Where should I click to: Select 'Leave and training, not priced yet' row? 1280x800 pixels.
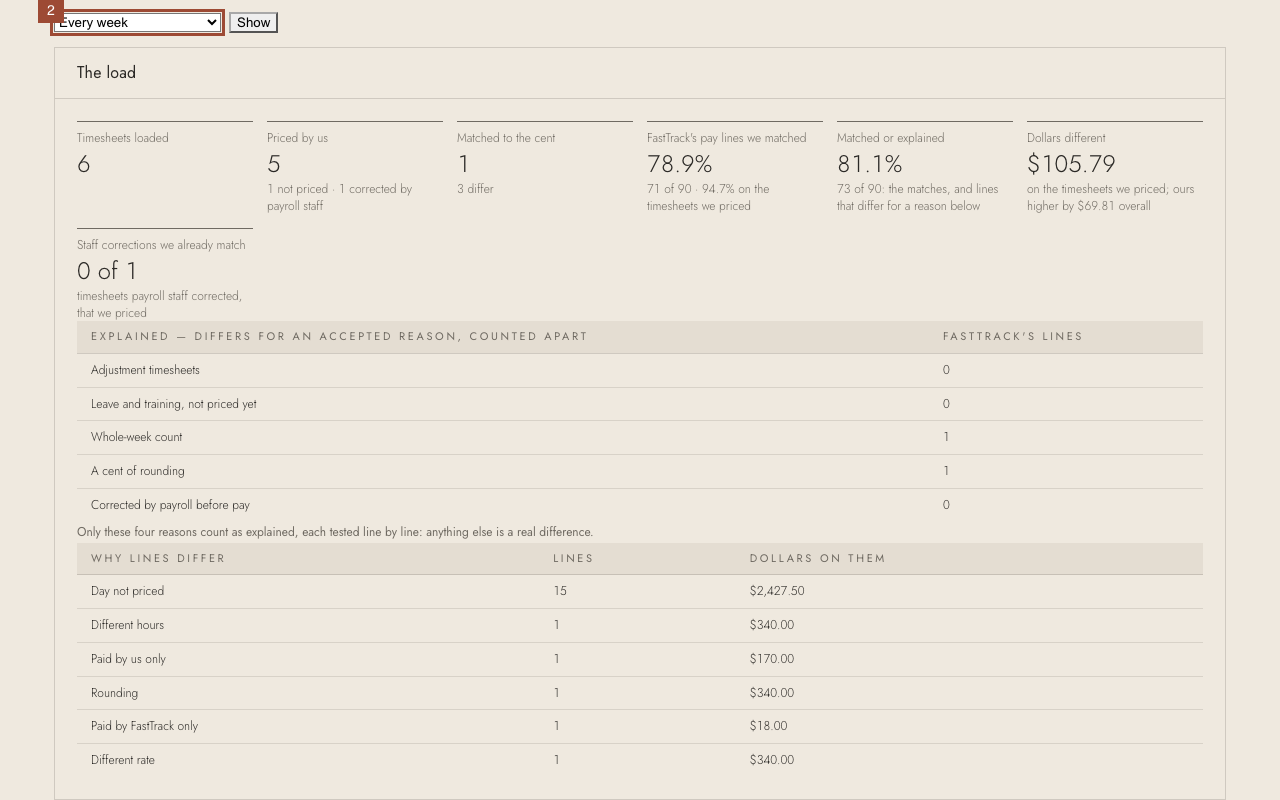(x=640, y=404)
